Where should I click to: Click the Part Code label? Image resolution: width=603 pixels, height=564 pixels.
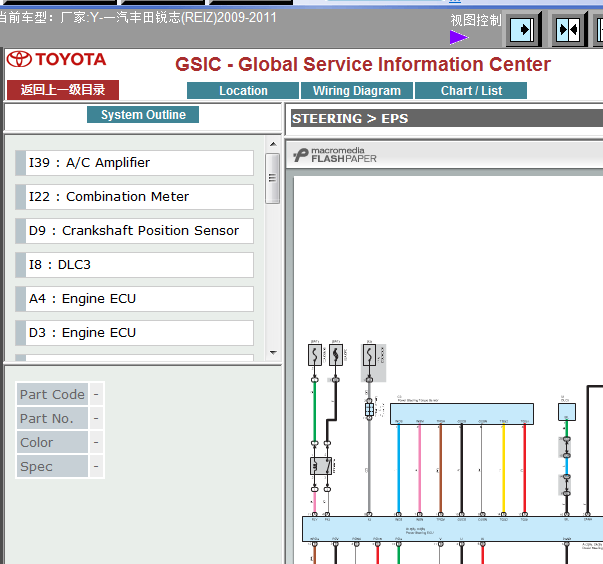(x=52, y=394)
